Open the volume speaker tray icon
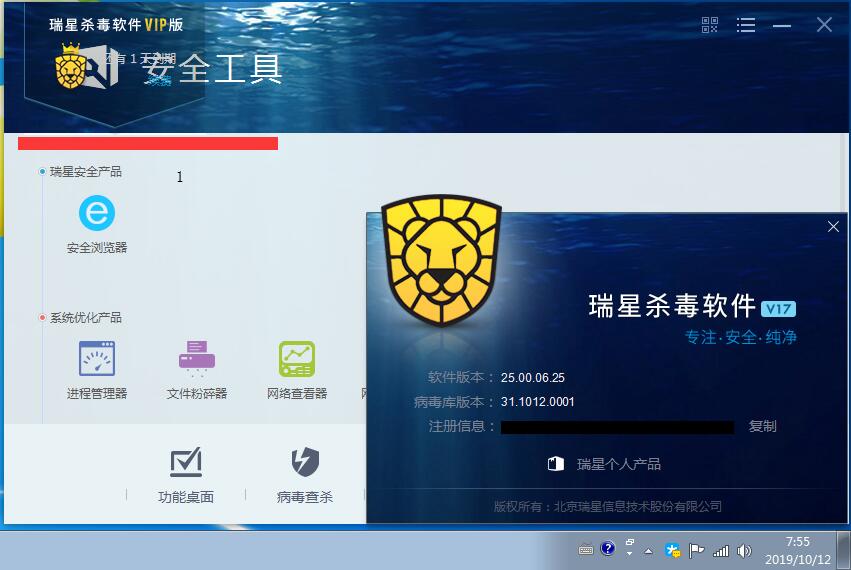This screenshot has width=851, height=570. (x=744, y=551)
